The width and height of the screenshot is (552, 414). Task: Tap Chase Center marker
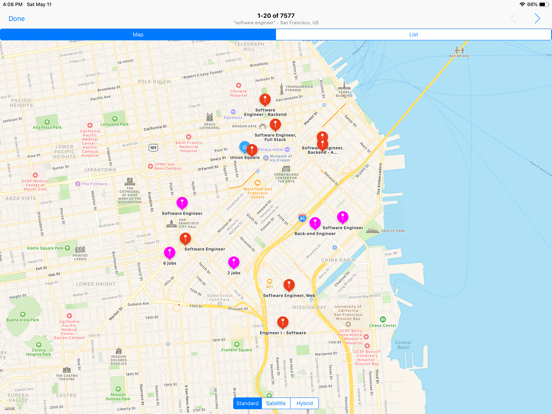click(383, 320)
